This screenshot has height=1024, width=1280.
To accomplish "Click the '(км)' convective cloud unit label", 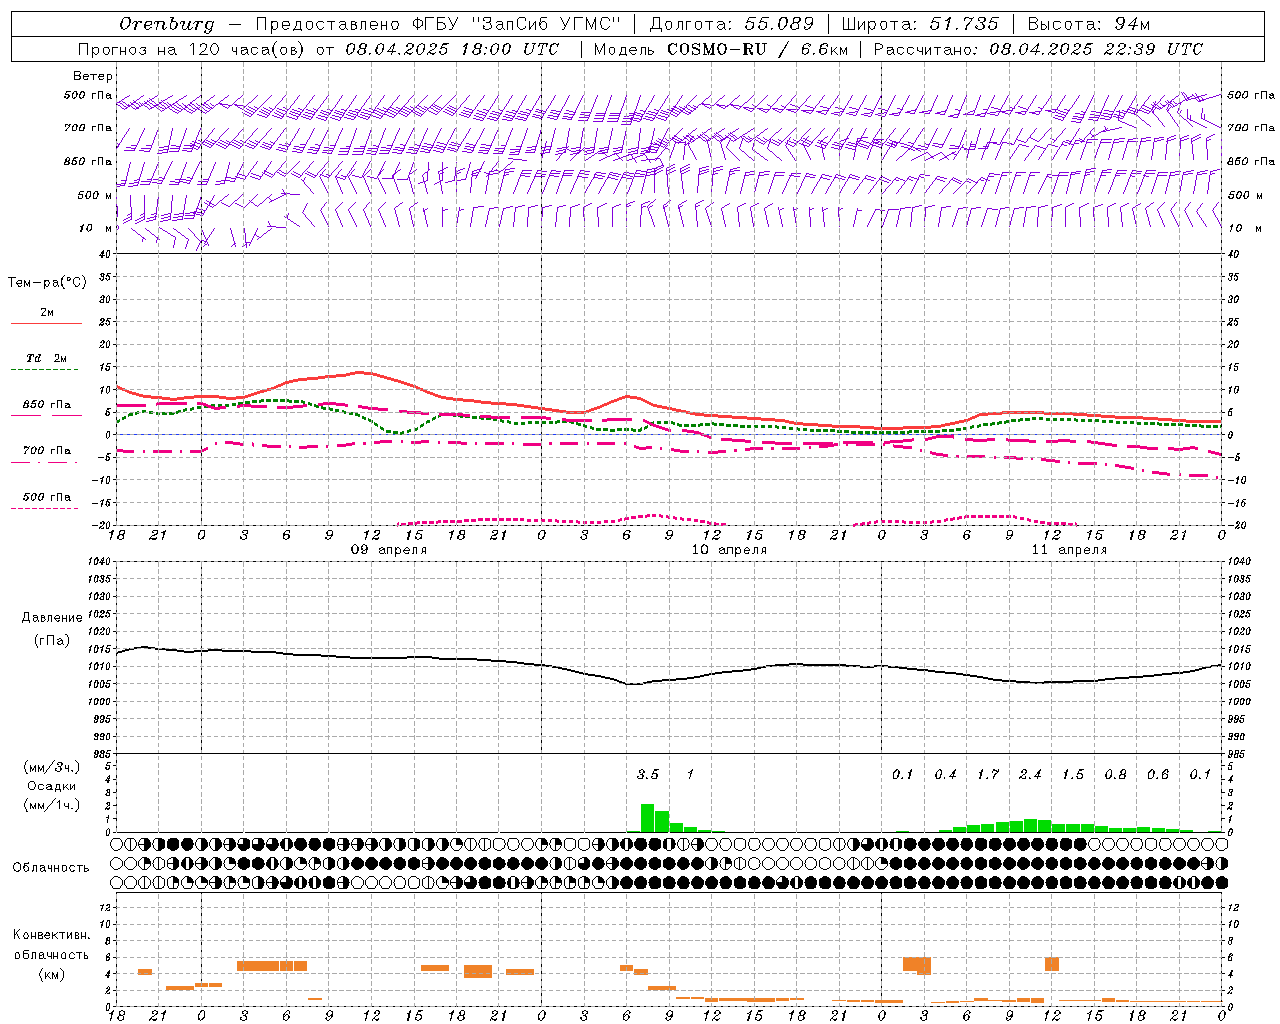I will [x=52, y=974].
